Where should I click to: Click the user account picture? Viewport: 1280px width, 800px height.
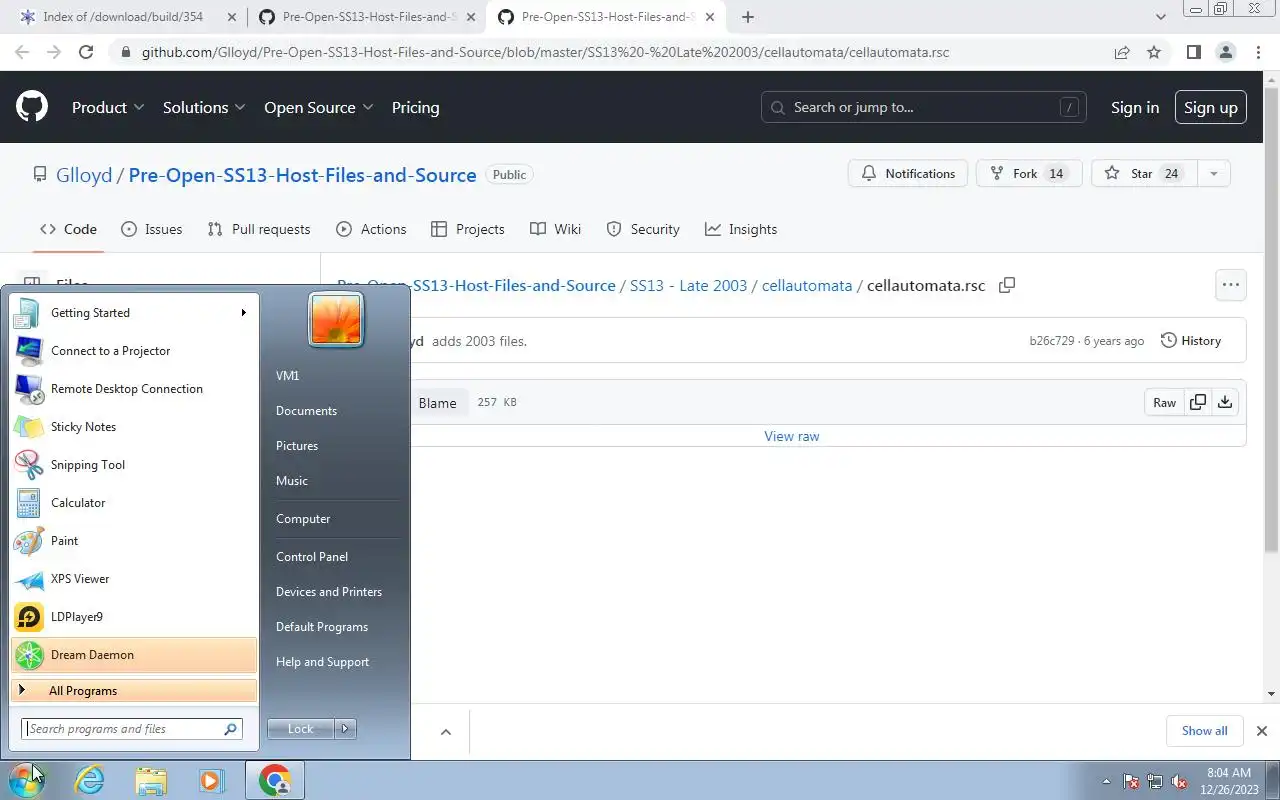coord(336,320)
